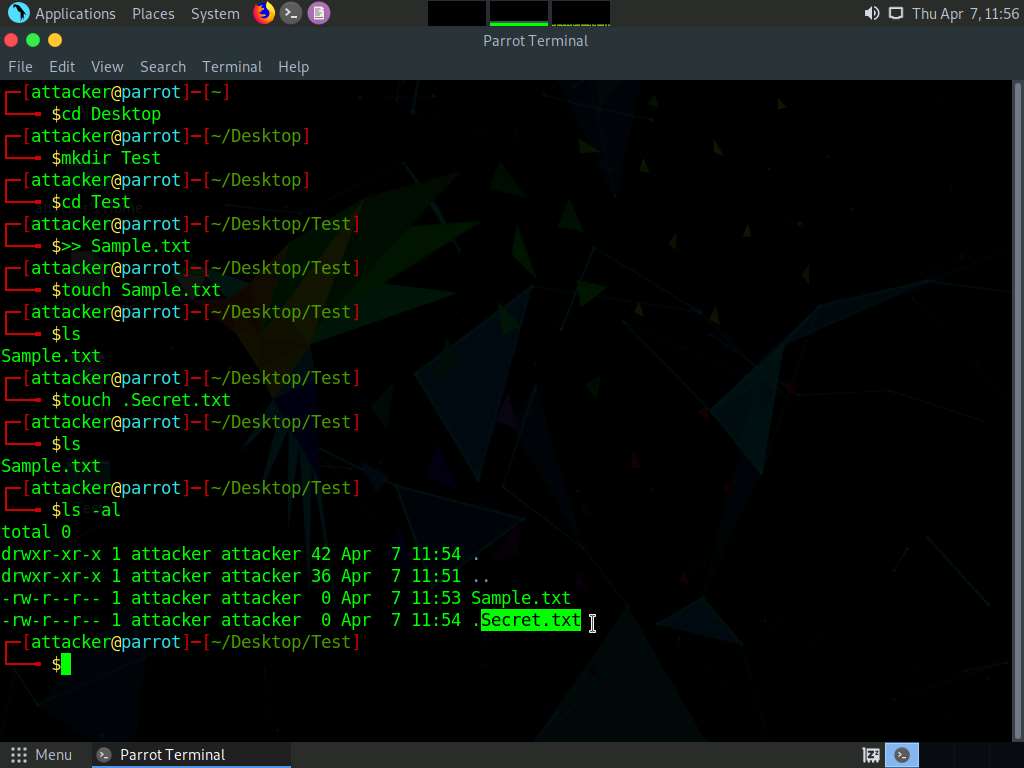Open the File menu
The width and height of the screenshot is (1024, 768).
pyautogui.click(x=20, y=66)
